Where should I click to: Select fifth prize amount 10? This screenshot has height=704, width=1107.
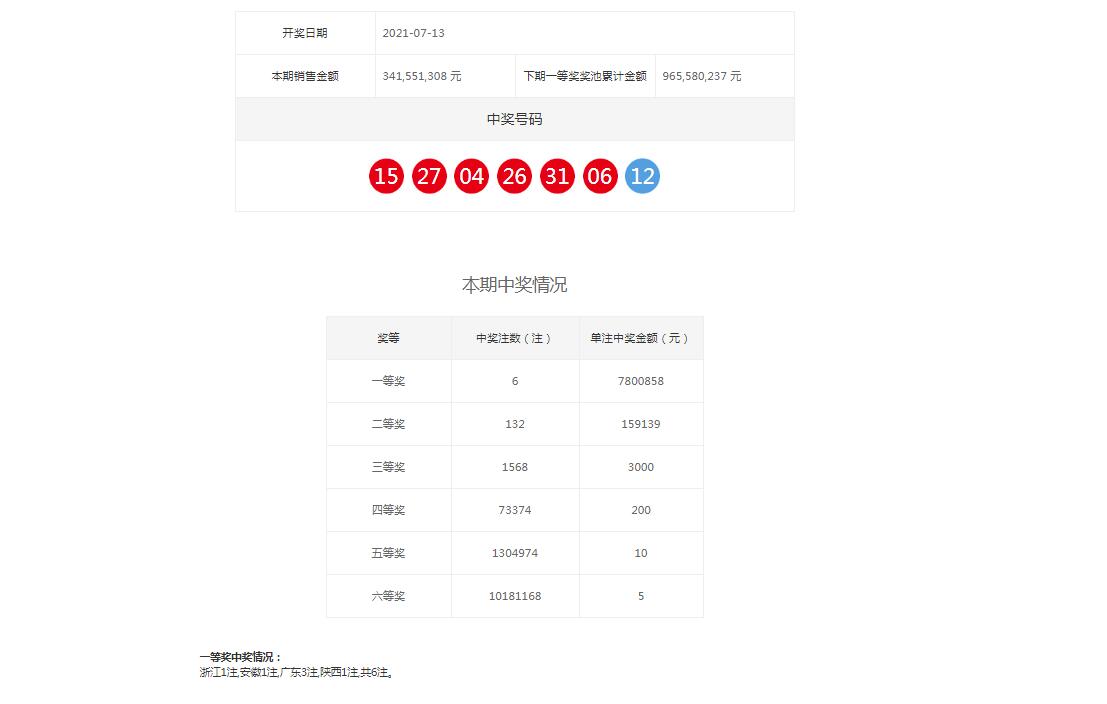(641, 554)
